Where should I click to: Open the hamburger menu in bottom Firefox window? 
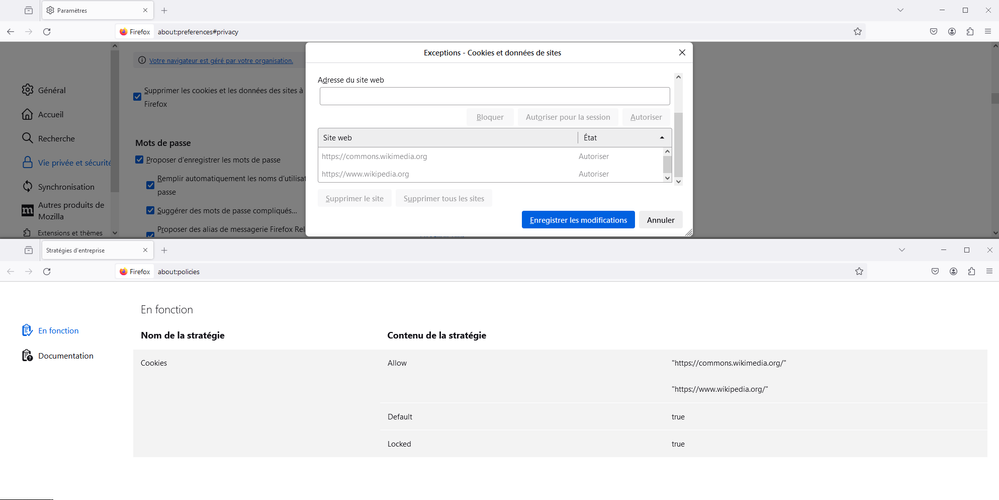tap(989, 271)
